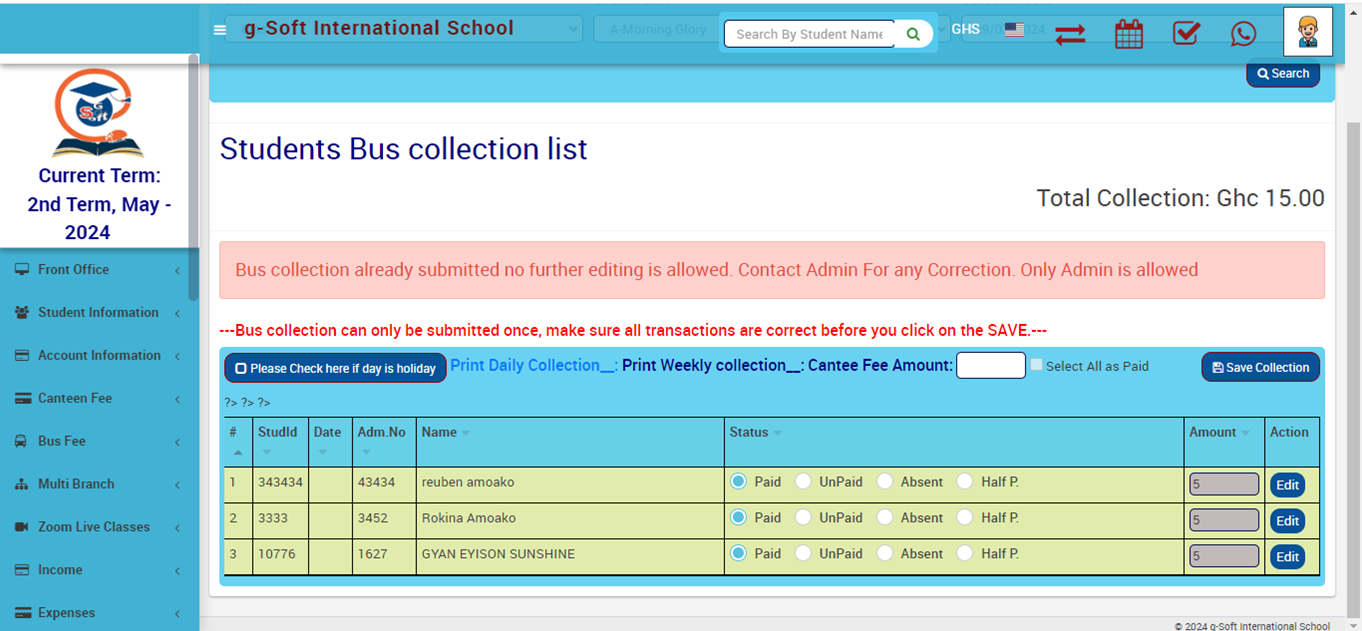Expand the Bus Fee sidebar menu
Viewport: 1362px width, 631px height.
[98, 441]
